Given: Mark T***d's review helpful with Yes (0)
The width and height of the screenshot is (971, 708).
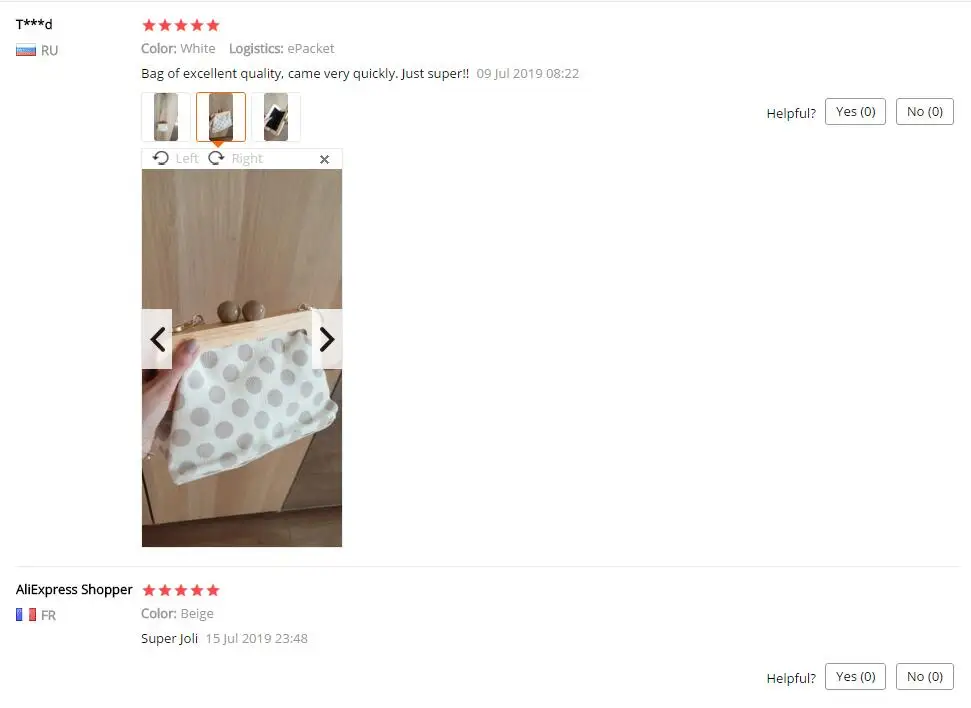Looking at the screenshot, I should [x=855, y=111].
